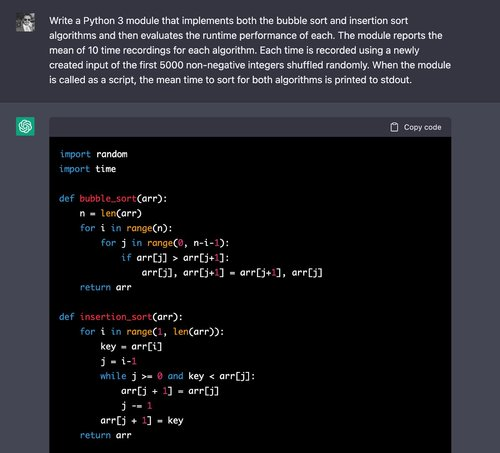
Task: Click the green ChatGPT logo icon
Action: click(25, 126)
